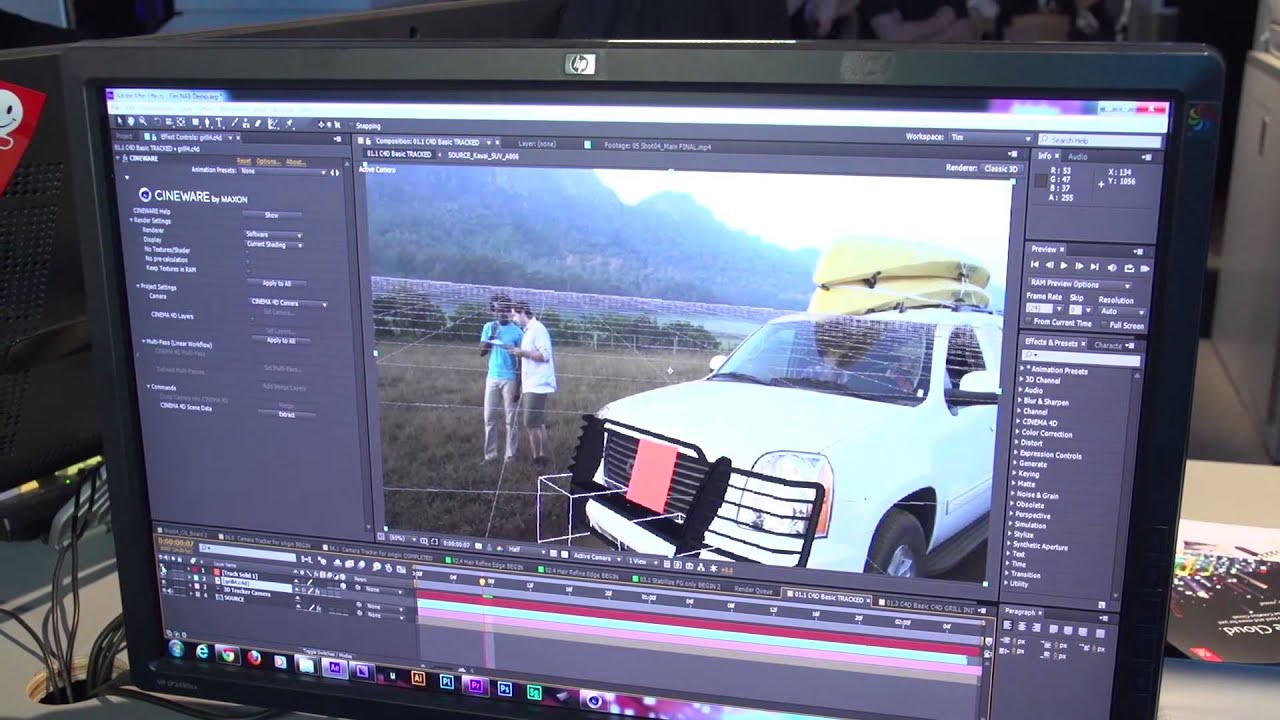Click the Info panel color sample swatch

[x=1041, y=181]
